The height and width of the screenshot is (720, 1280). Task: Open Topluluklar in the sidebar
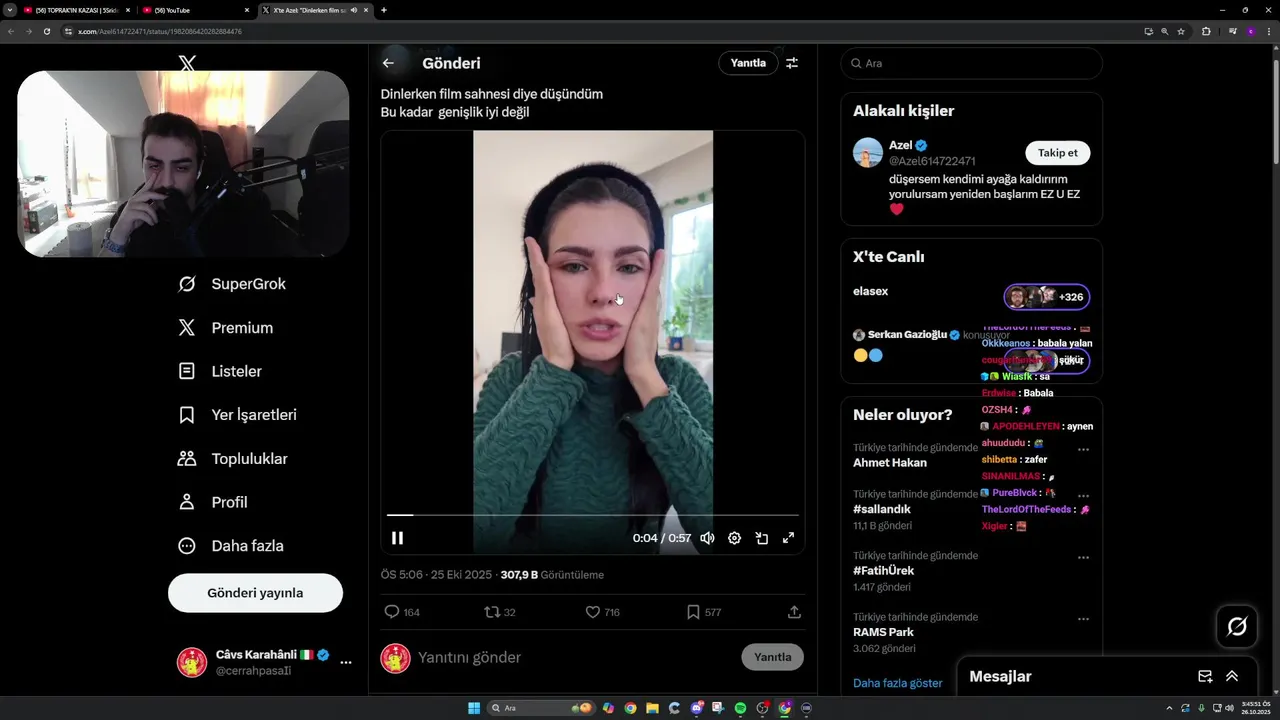(232, 459)
